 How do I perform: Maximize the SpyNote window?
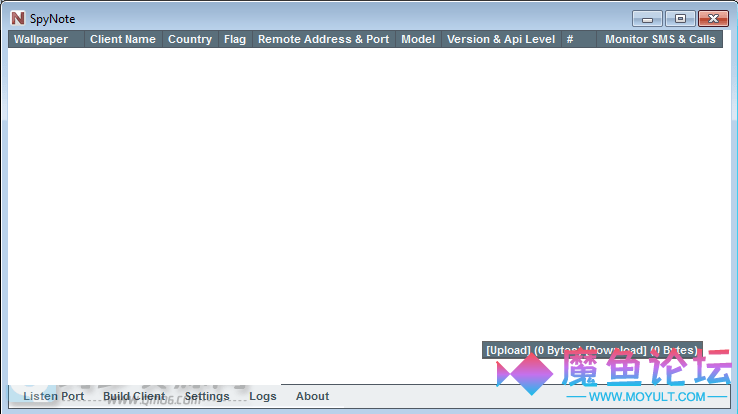tap(680, 19)
